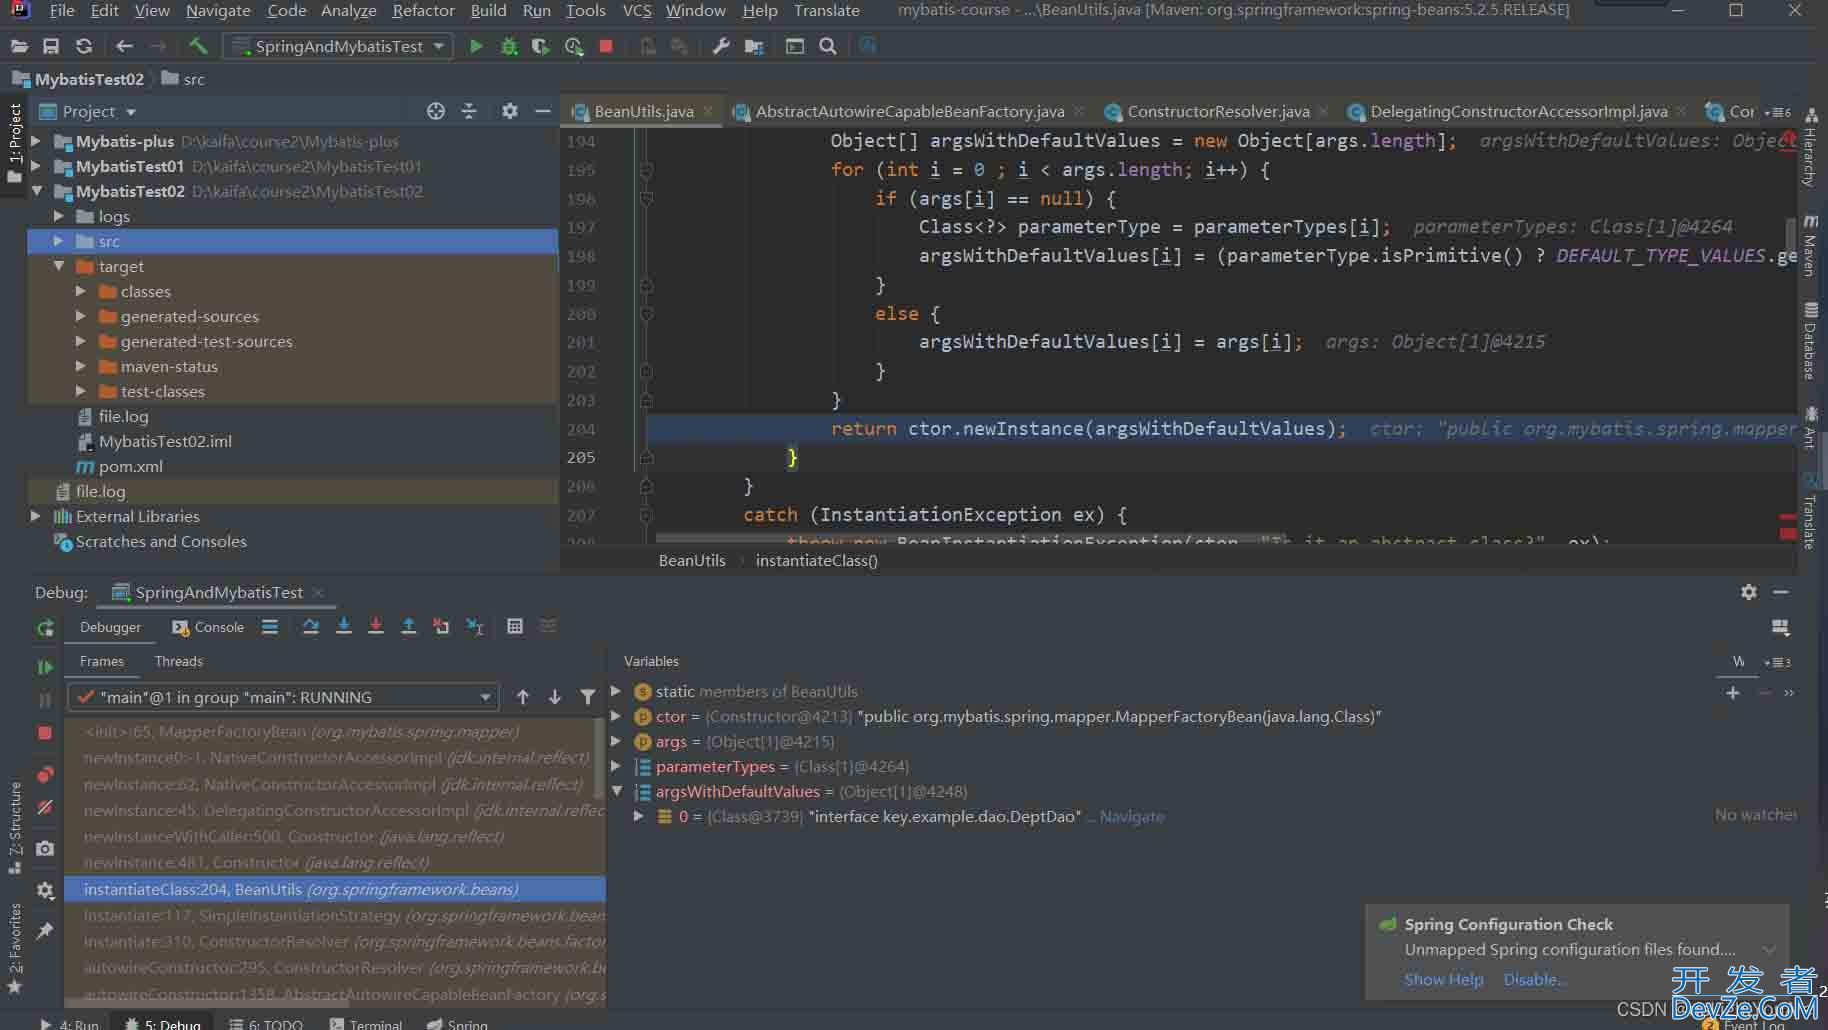Open the Refactor menu
Screen dimensions: 1828x1030
coord(423,10)
